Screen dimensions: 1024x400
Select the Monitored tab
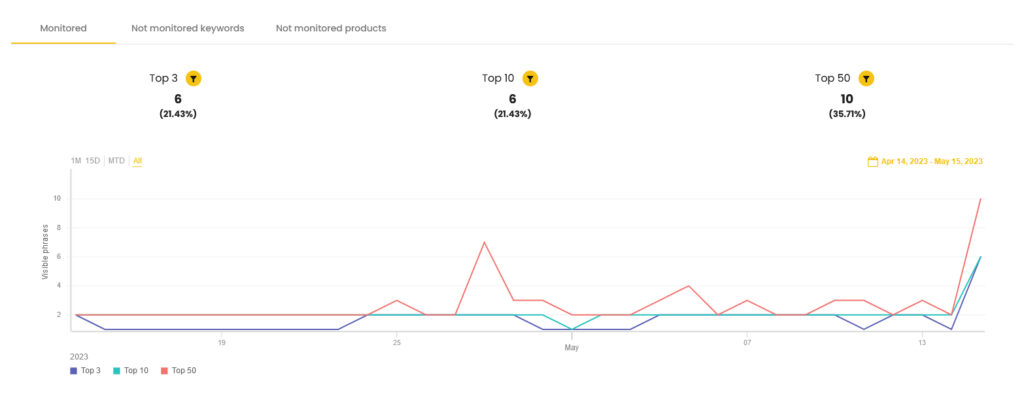click(63, 29)
